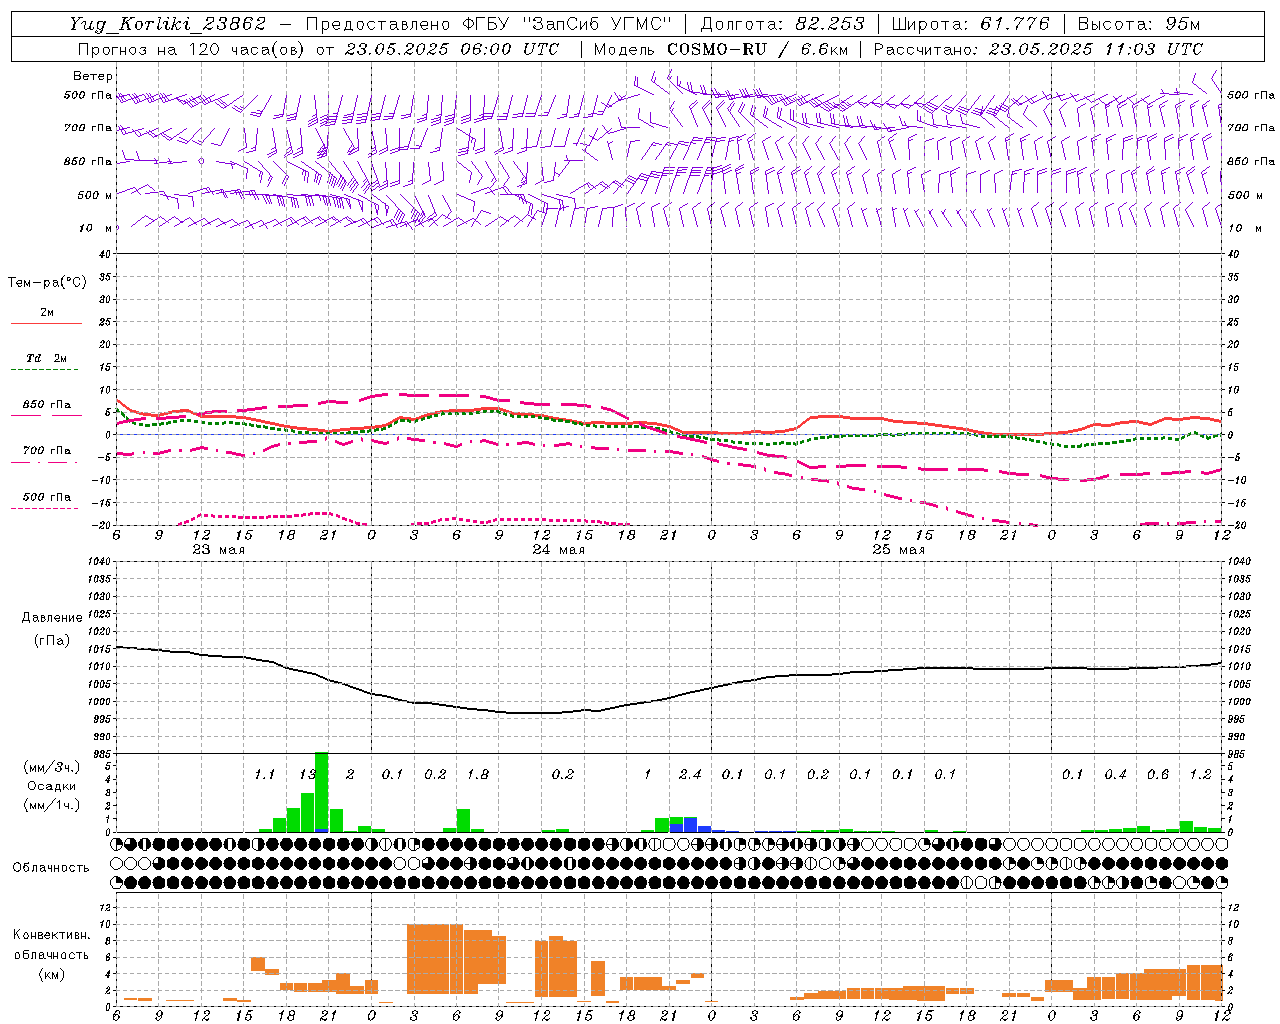Viewport: 1280px width, 1024px height.
Task: Click the precipitation value '1.8'
Action: tap(477, 774)
